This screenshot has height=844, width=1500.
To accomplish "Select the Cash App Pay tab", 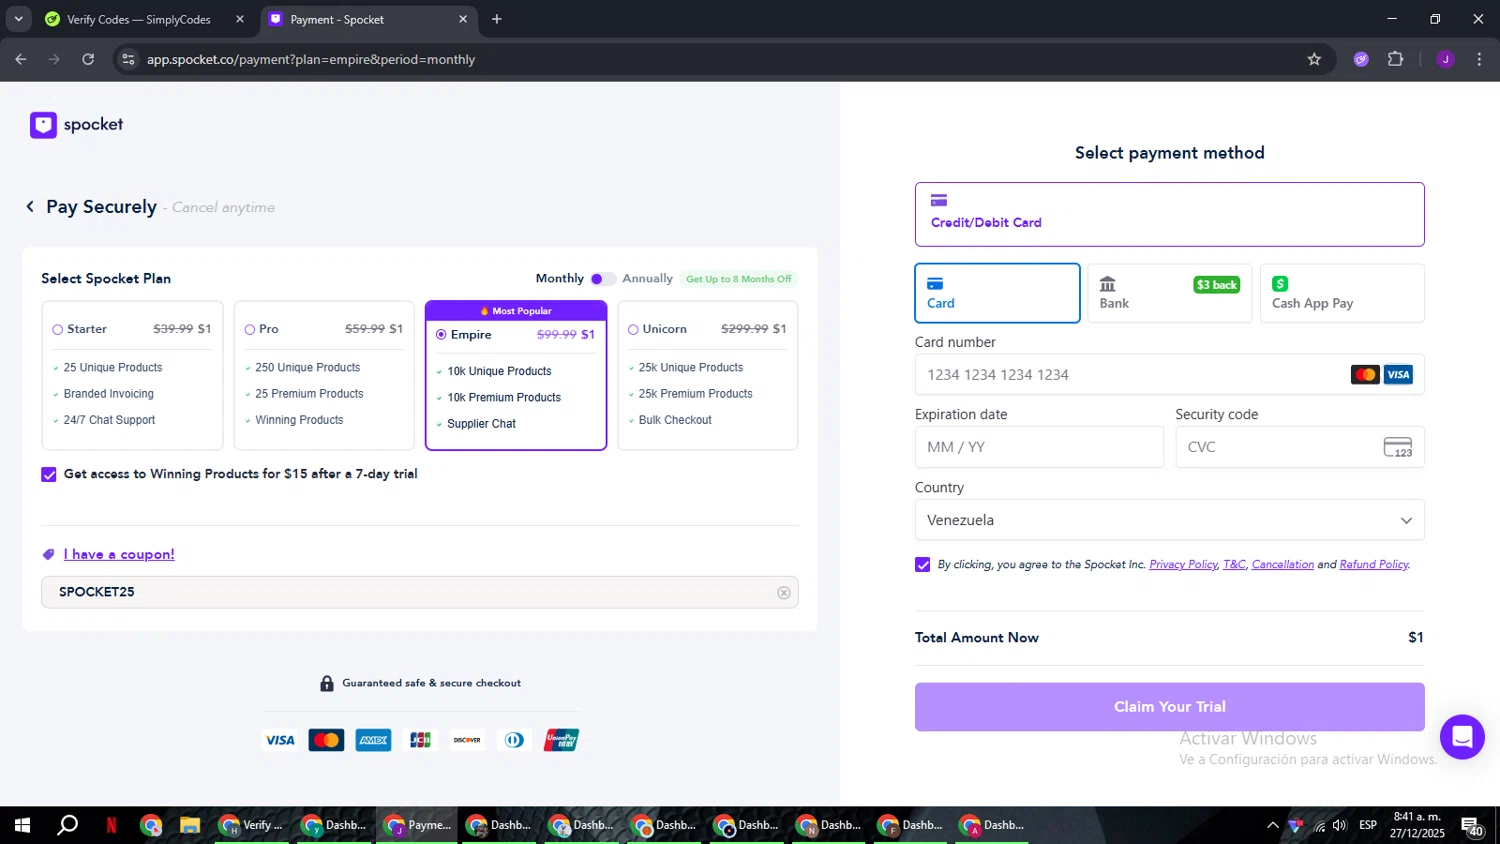I will [x=1342, y=293].
